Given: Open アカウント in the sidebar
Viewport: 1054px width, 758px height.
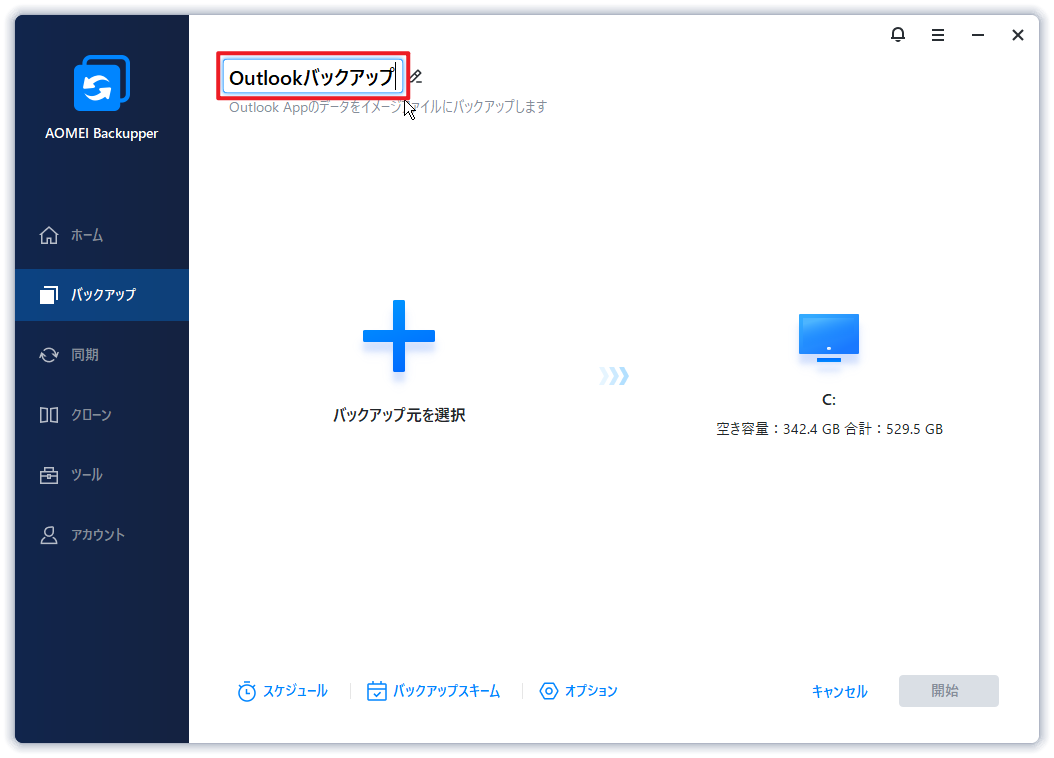Looking at the screenshot, I should [102, 535].
